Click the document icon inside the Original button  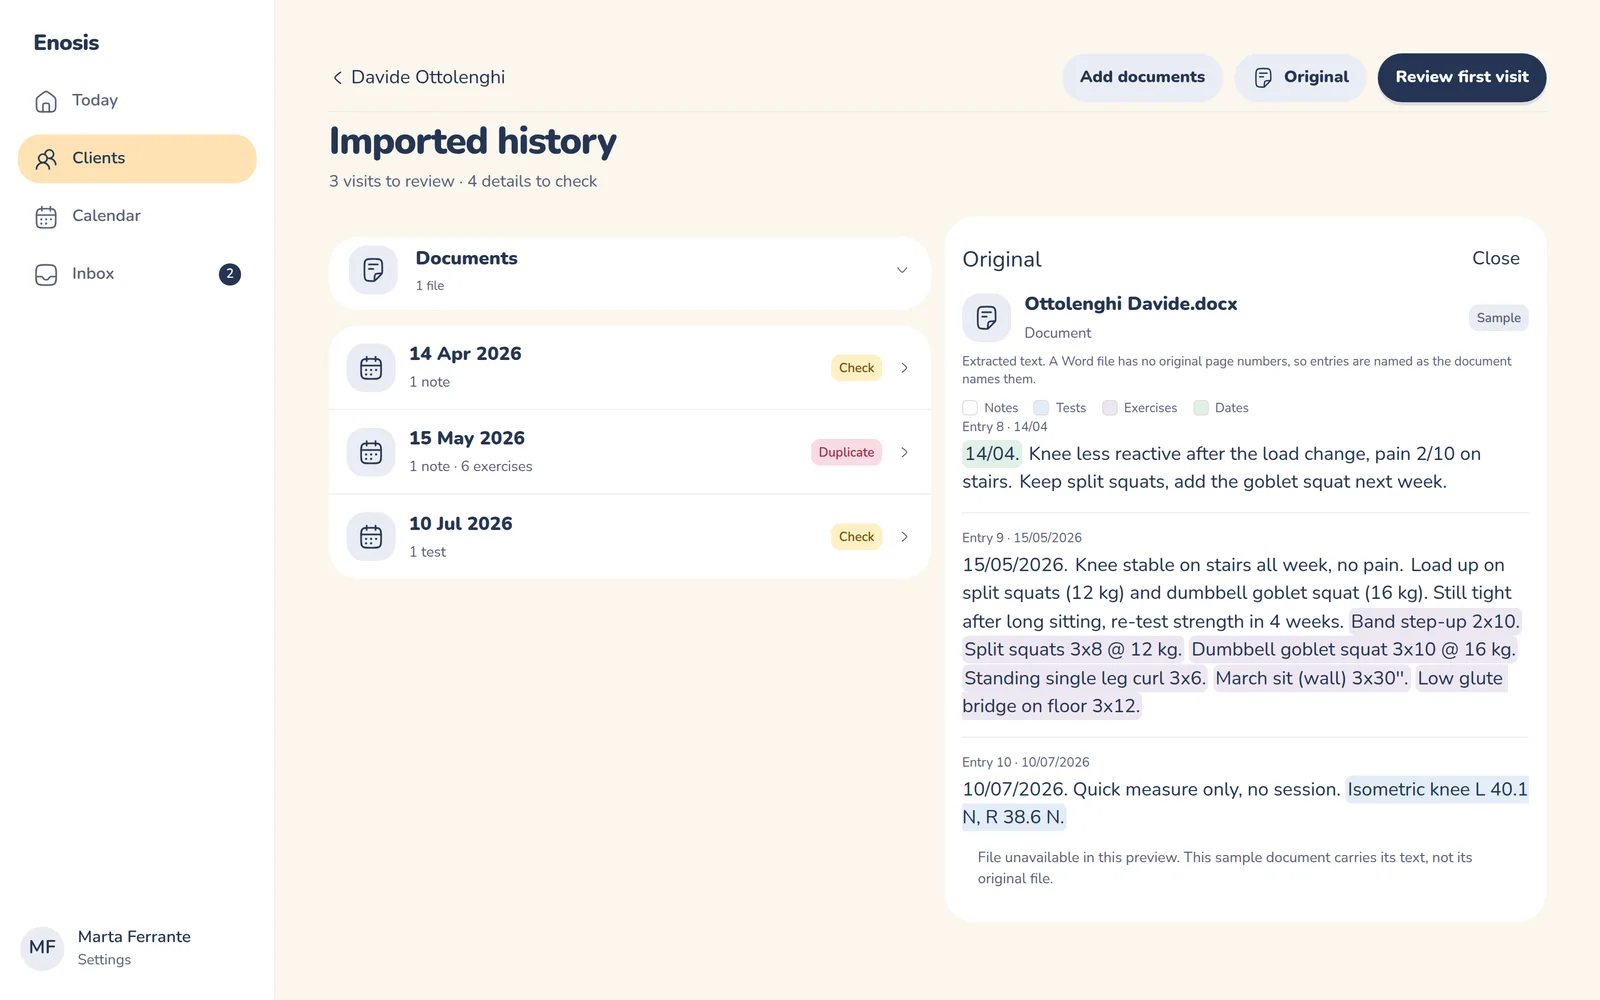[1263, 78]
